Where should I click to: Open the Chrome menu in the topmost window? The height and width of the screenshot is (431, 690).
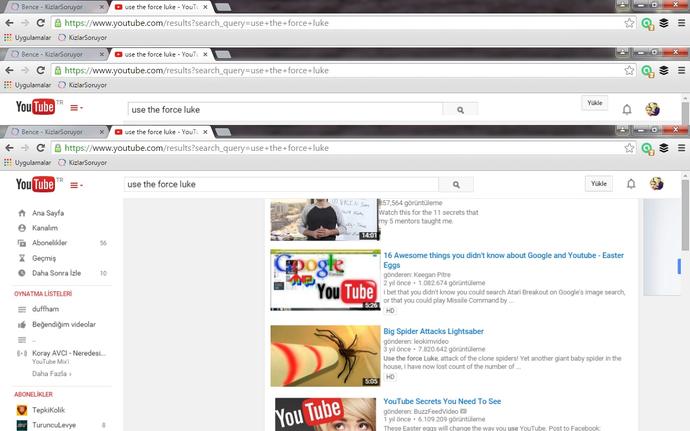click(681, 23)
